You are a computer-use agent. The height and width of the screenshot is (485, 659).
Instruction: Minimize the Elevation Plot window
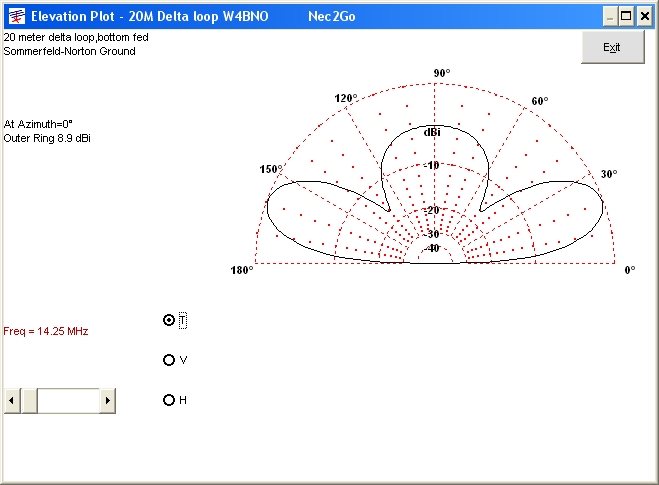tap(610, 16)
